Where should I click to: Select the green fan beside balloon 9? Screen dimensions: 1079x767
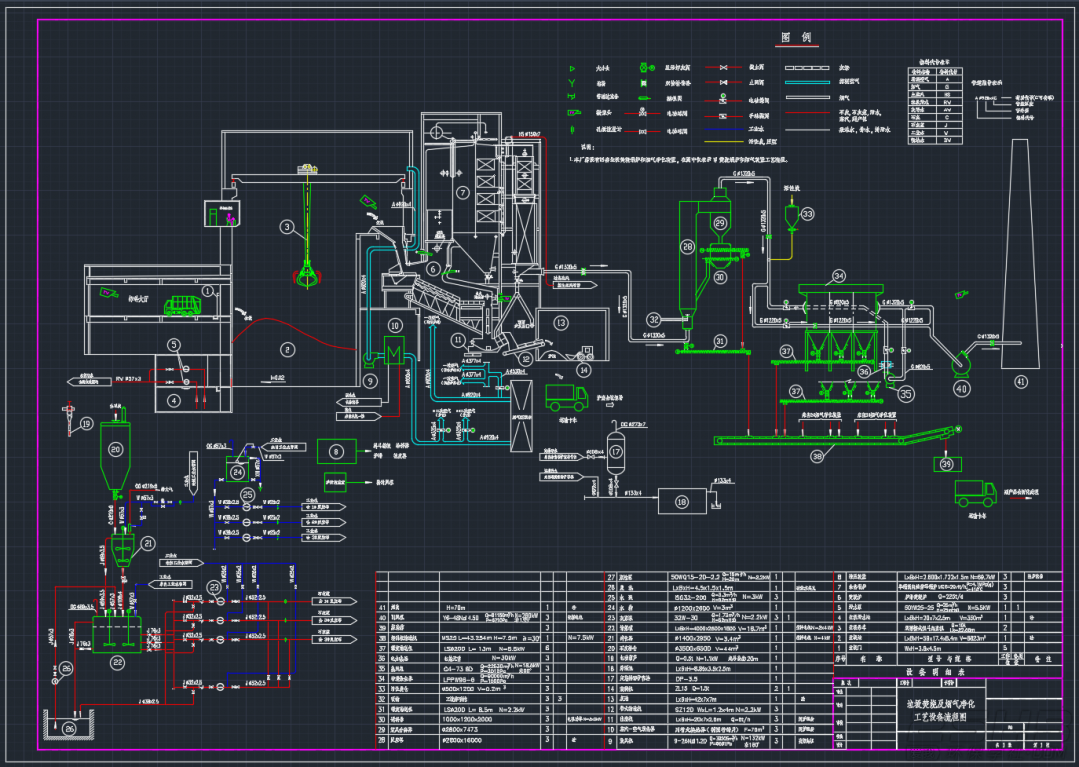[370, 357]
